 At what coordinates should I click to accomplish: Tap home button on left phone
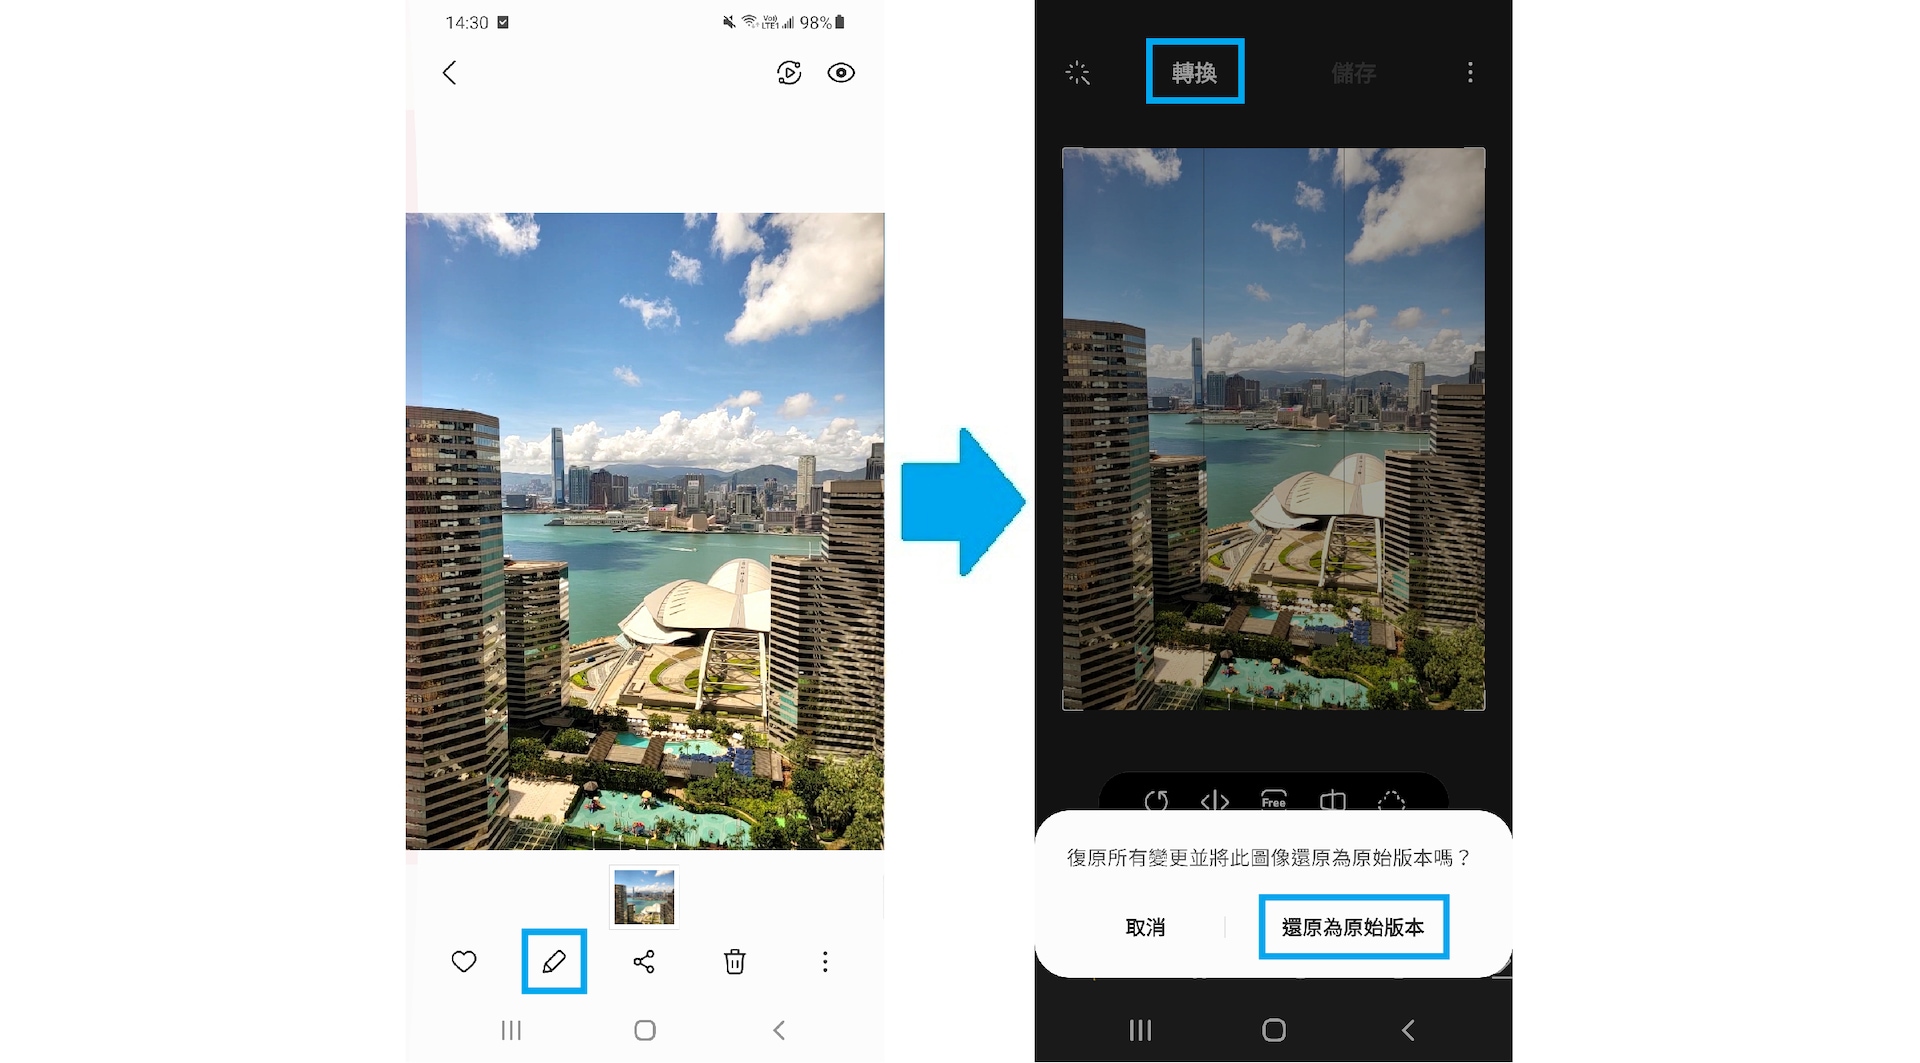(645, 1030)
